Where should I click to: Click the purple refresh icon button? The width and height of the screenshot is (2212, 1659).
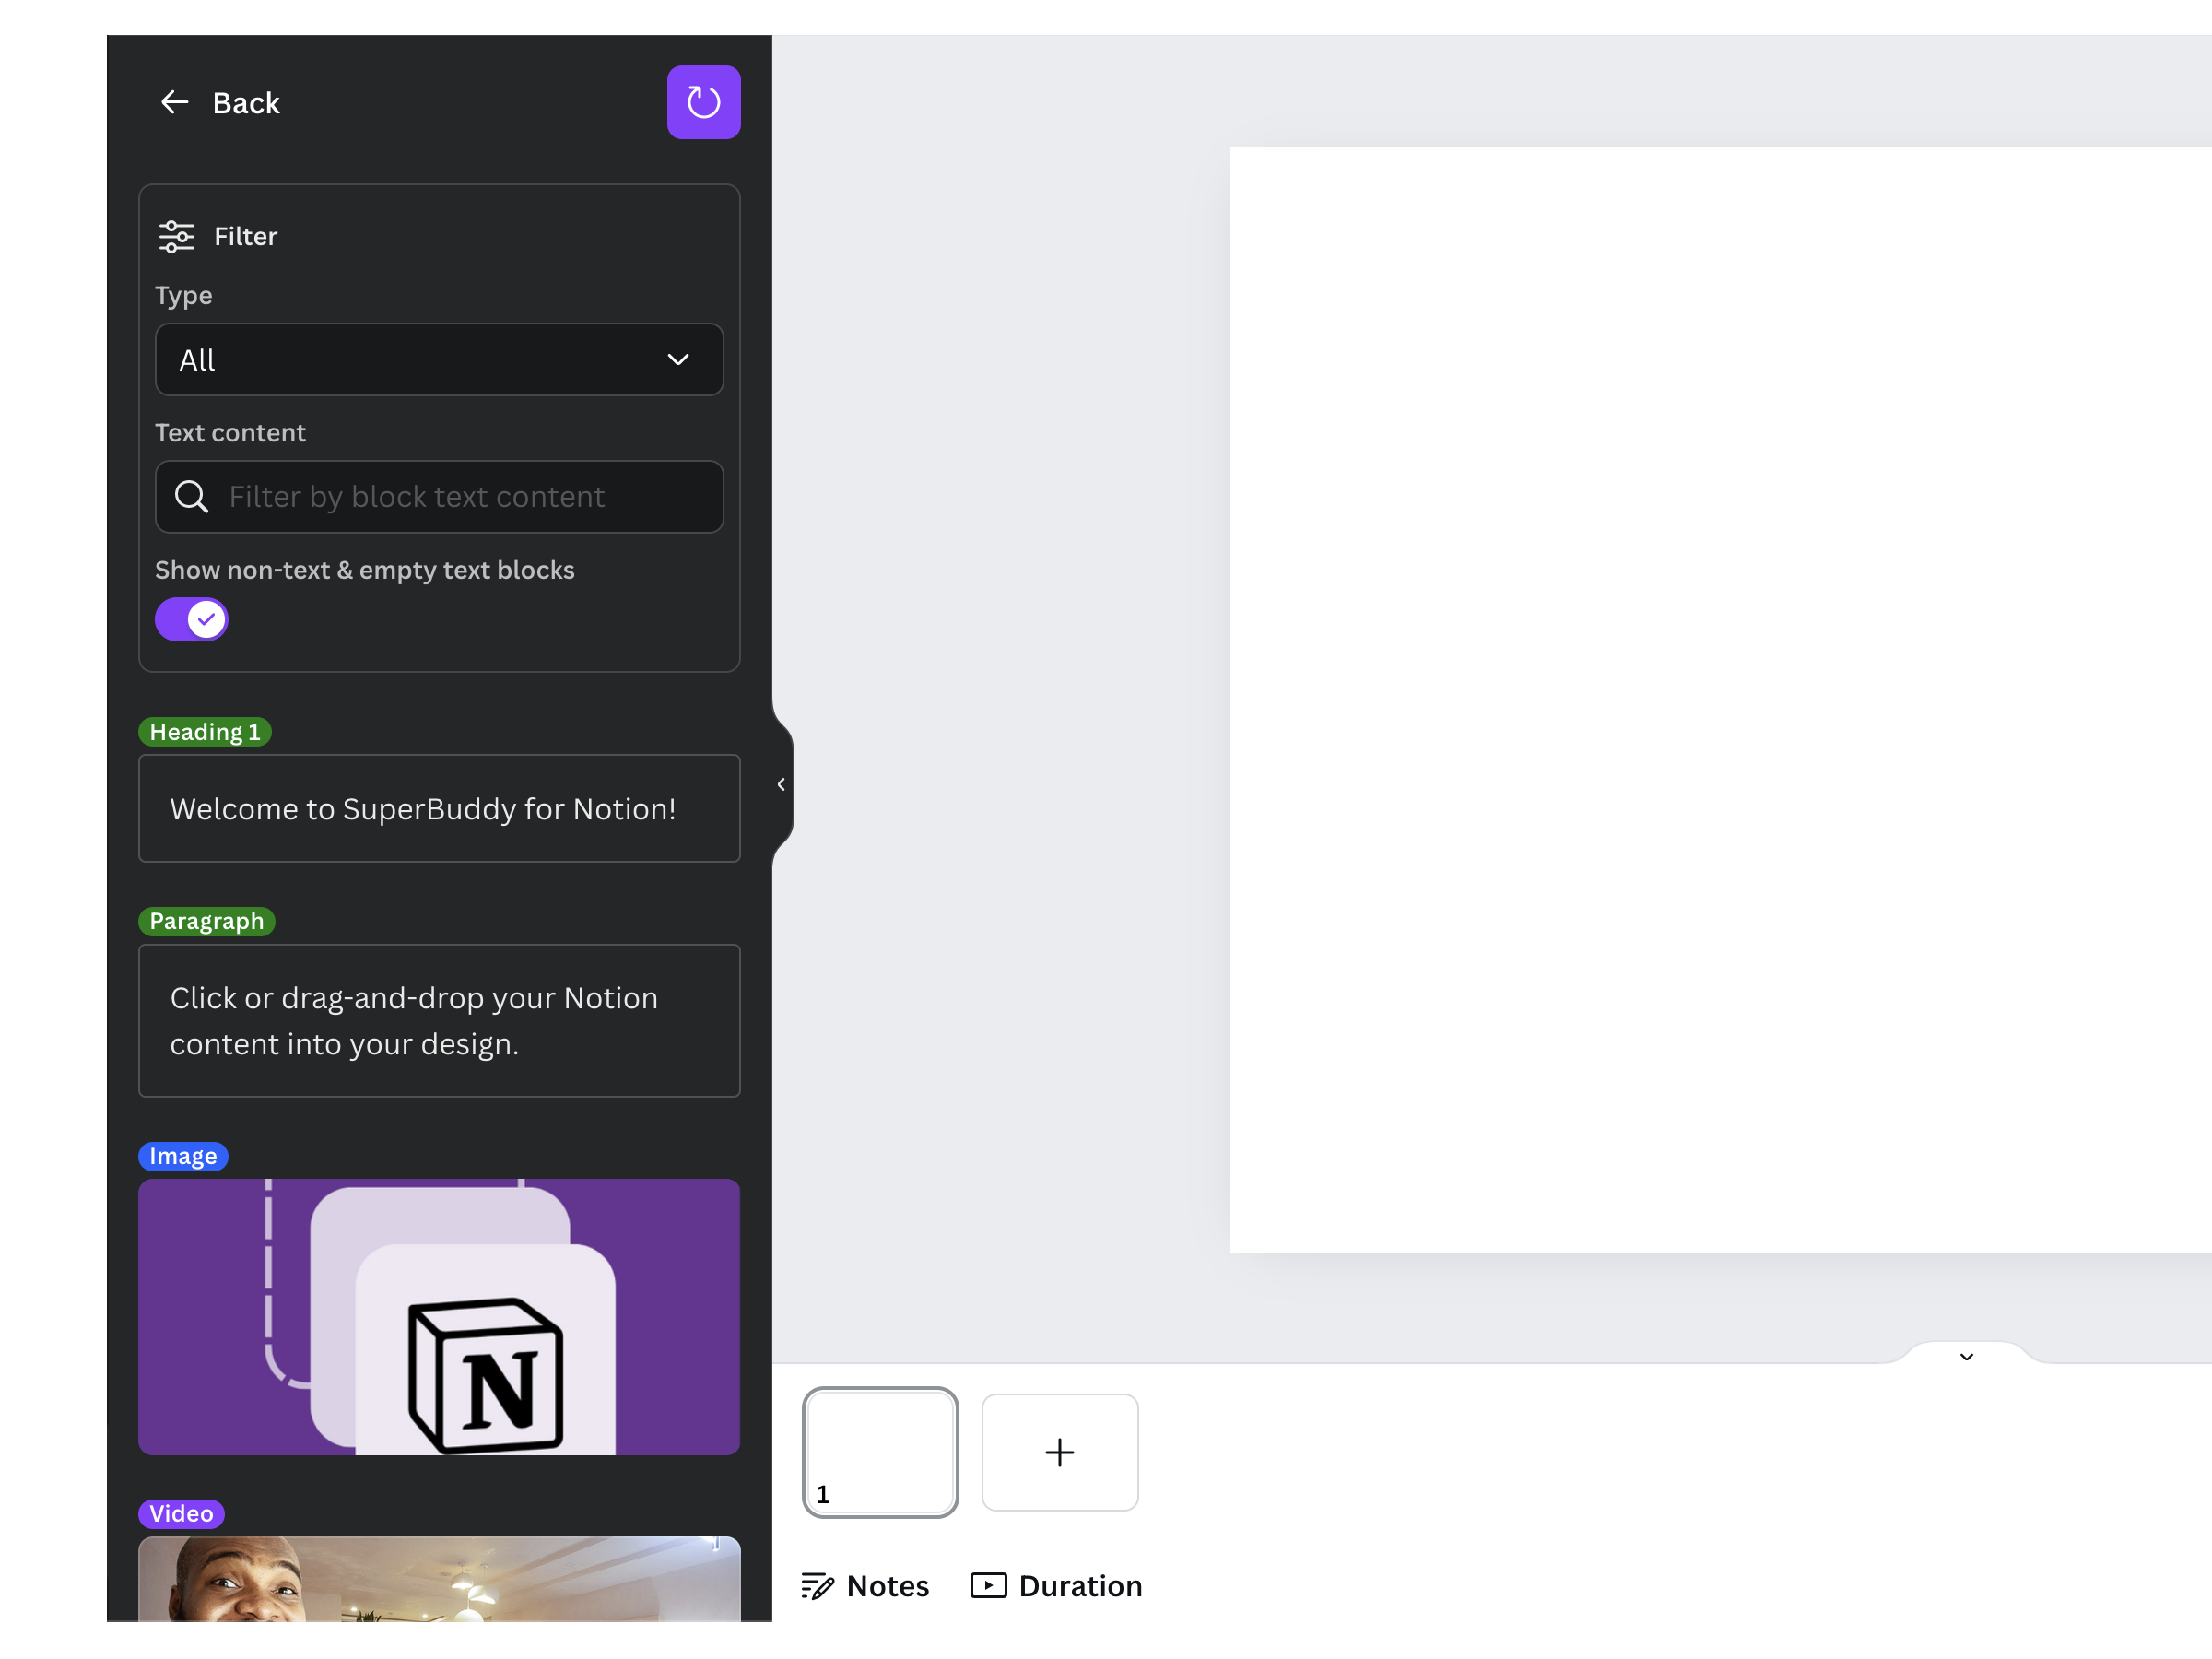pyautogui.click(x=703, y=102)
